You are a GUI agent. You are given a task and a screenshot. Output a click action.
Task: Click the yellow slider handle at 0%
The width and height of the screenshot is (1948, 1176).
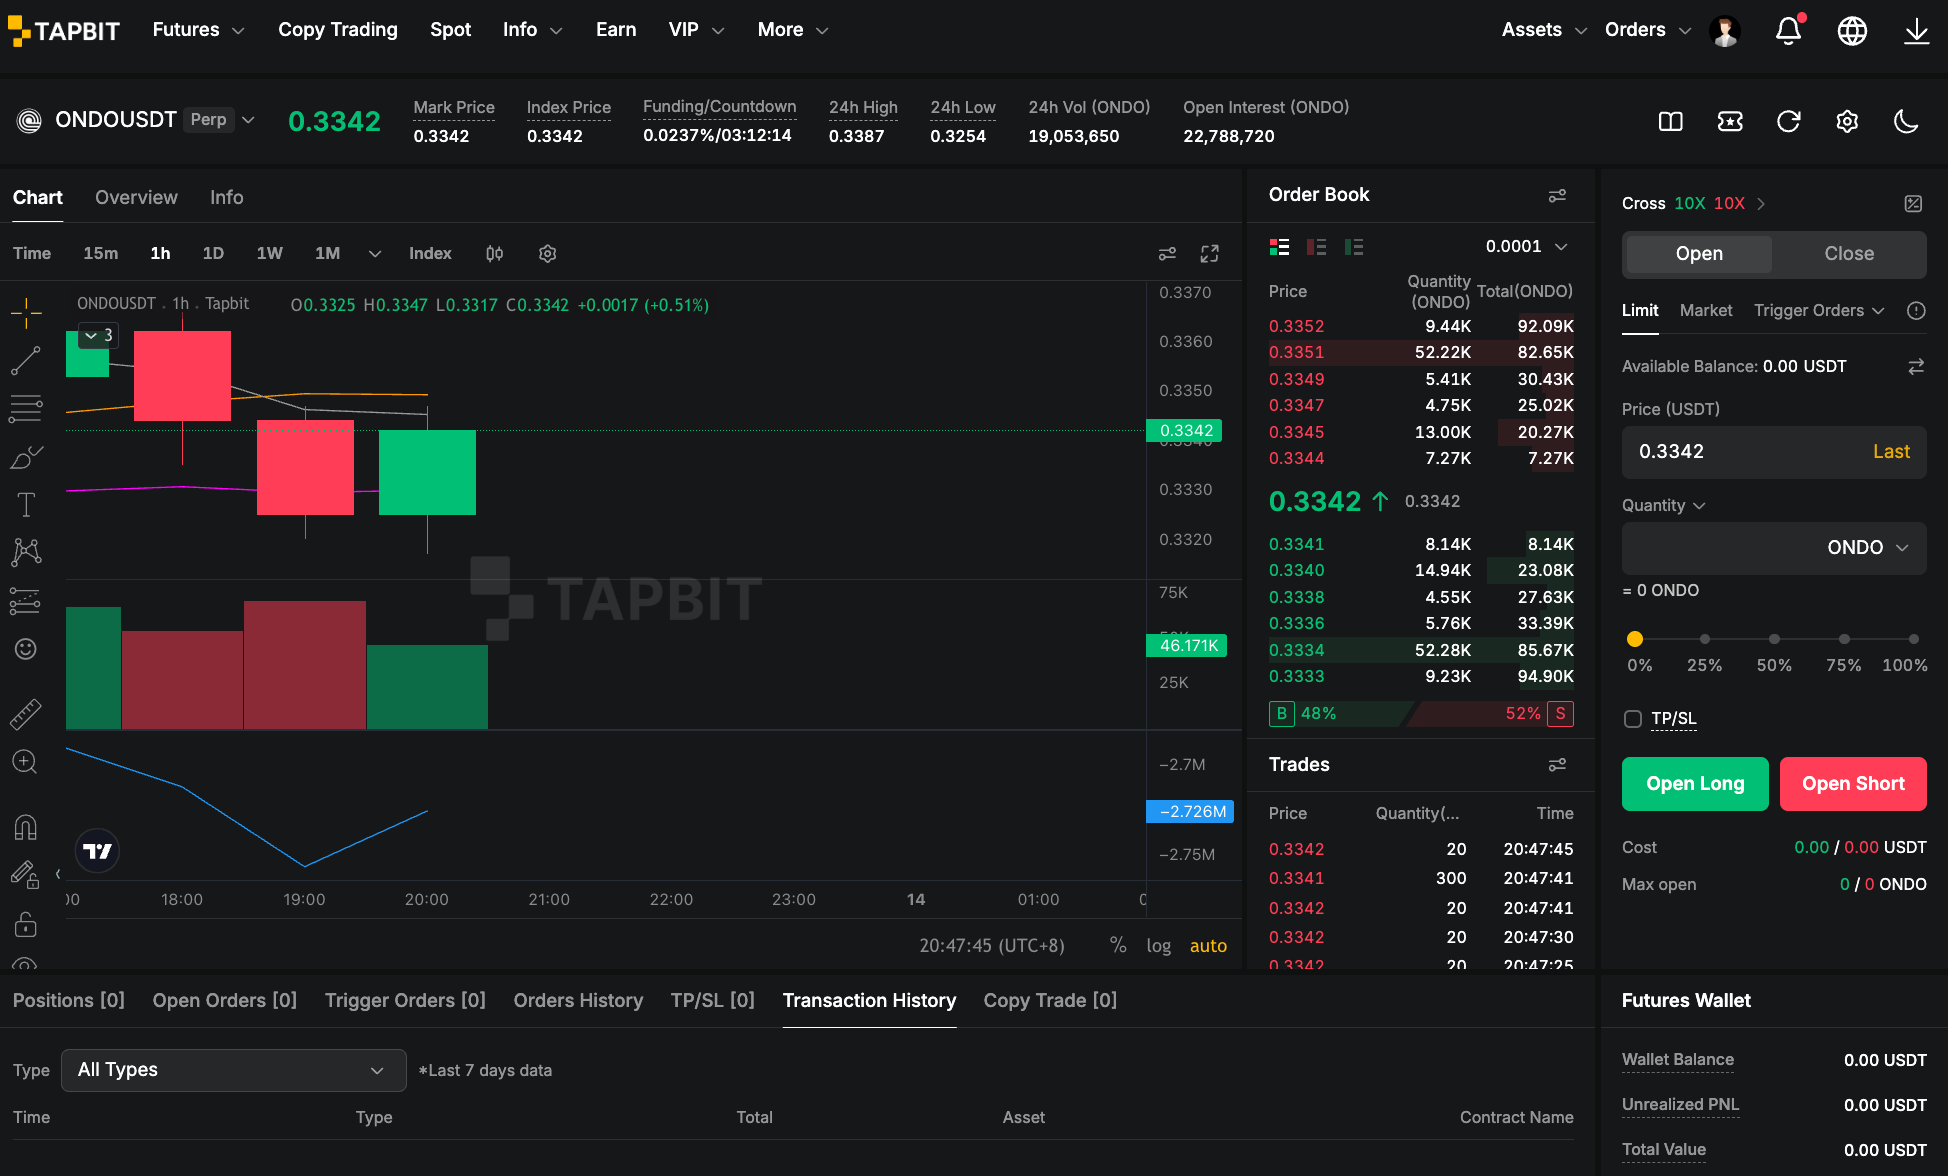(1635, 639)
